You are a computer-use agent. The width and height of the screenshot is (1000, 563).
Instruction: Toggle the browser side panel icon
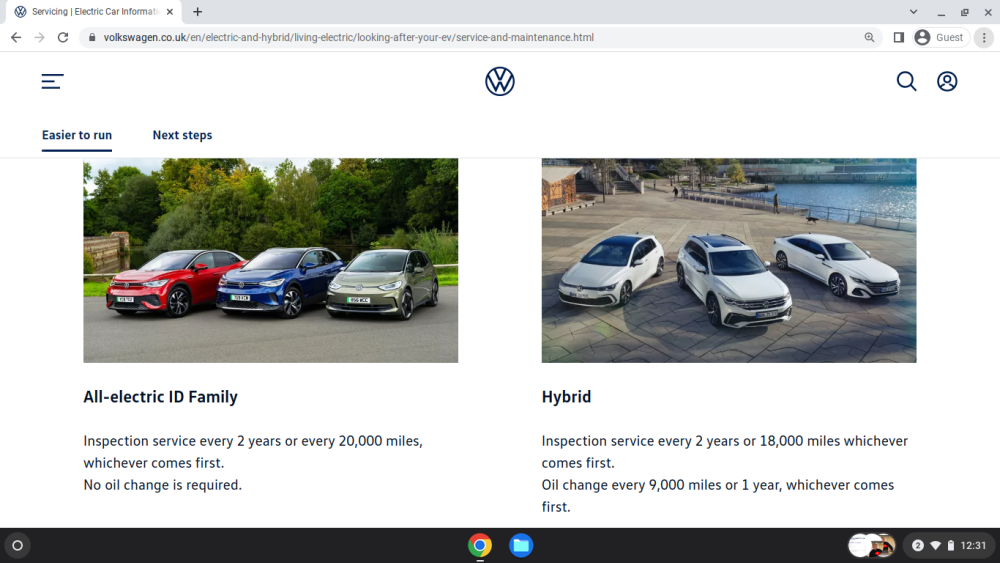click(x=899, y=38)
